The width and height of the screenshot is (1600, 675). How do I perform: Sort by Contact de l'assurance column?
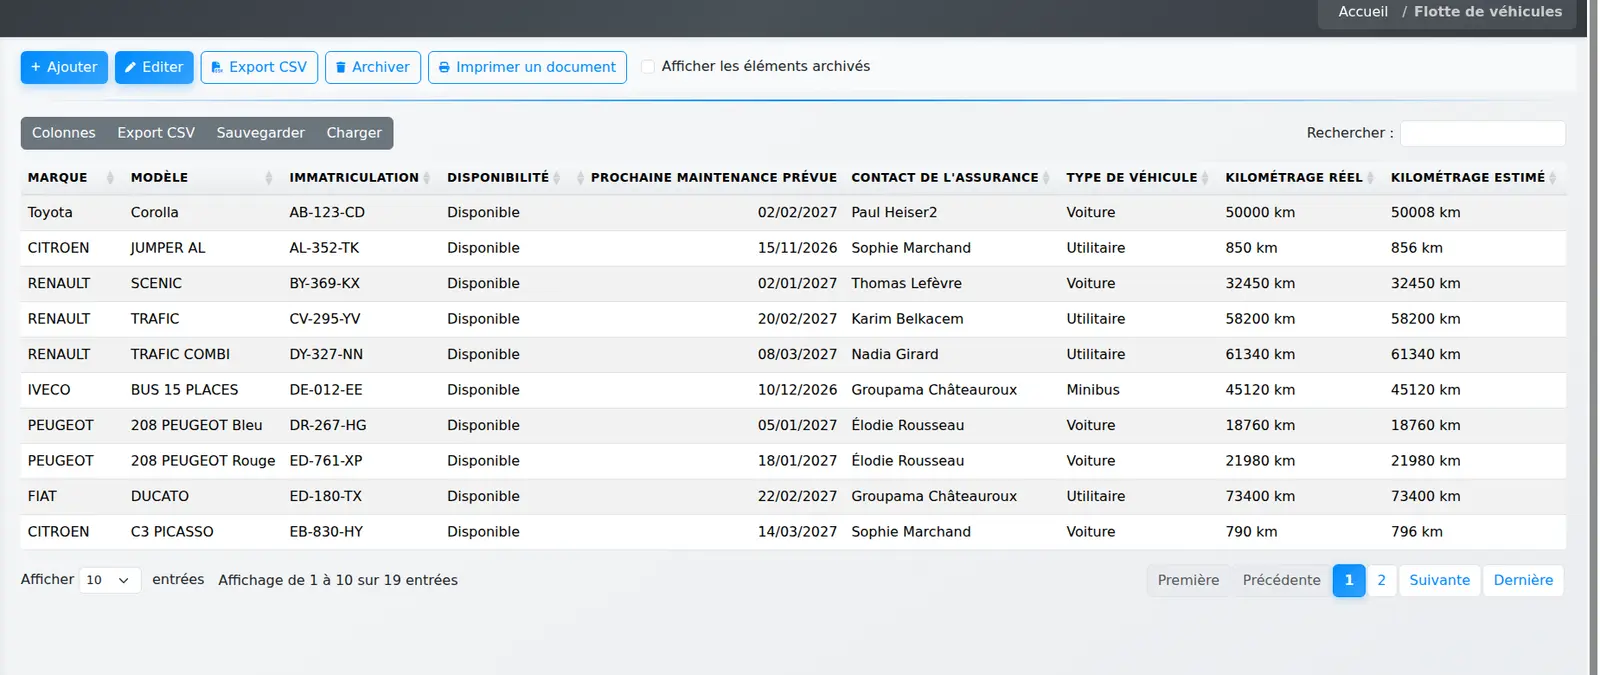pos(952,177)
